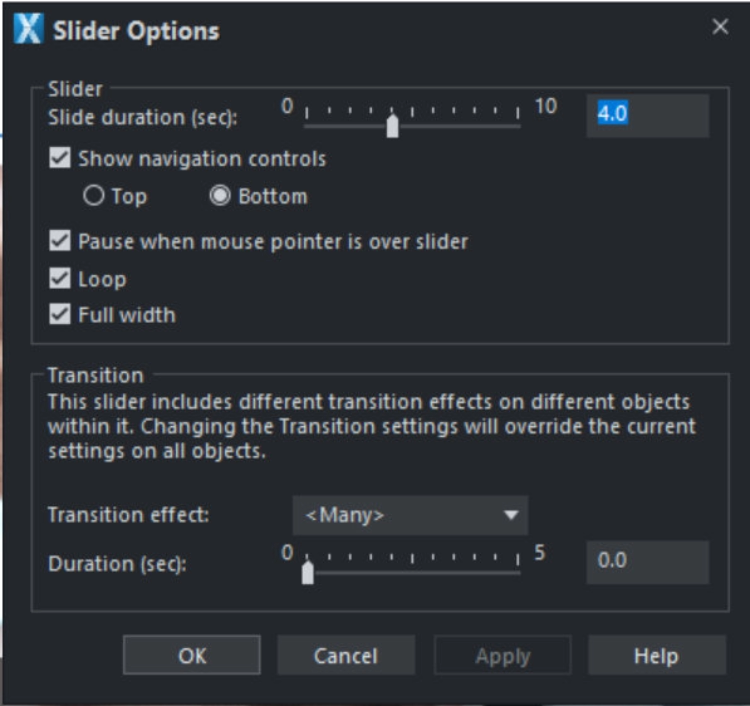The width and height of the screenshot is (750, 706).
Task: Click the Transition duration value field
Action: coord(646,561)
